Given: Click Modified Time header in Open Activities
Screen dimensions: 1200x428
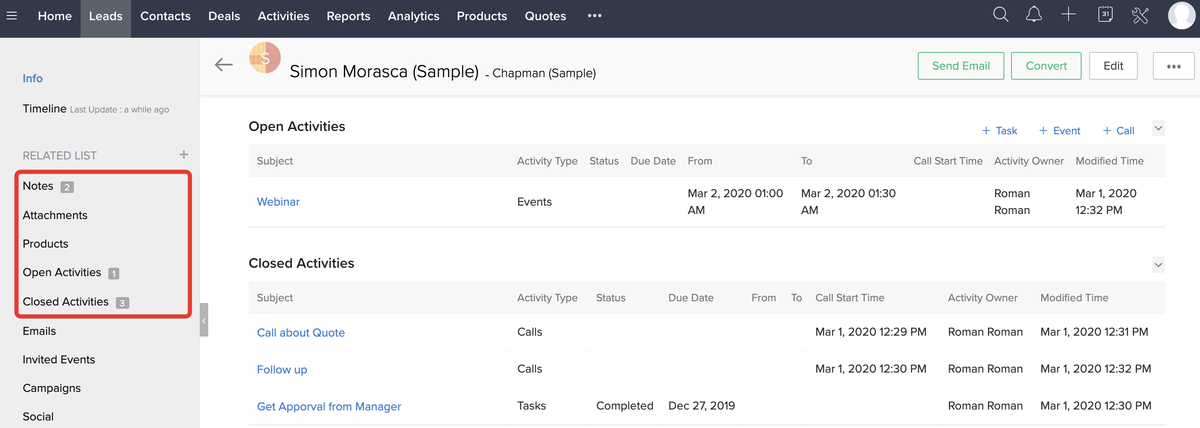Looking at the screenshot, I should point(1110,161).
